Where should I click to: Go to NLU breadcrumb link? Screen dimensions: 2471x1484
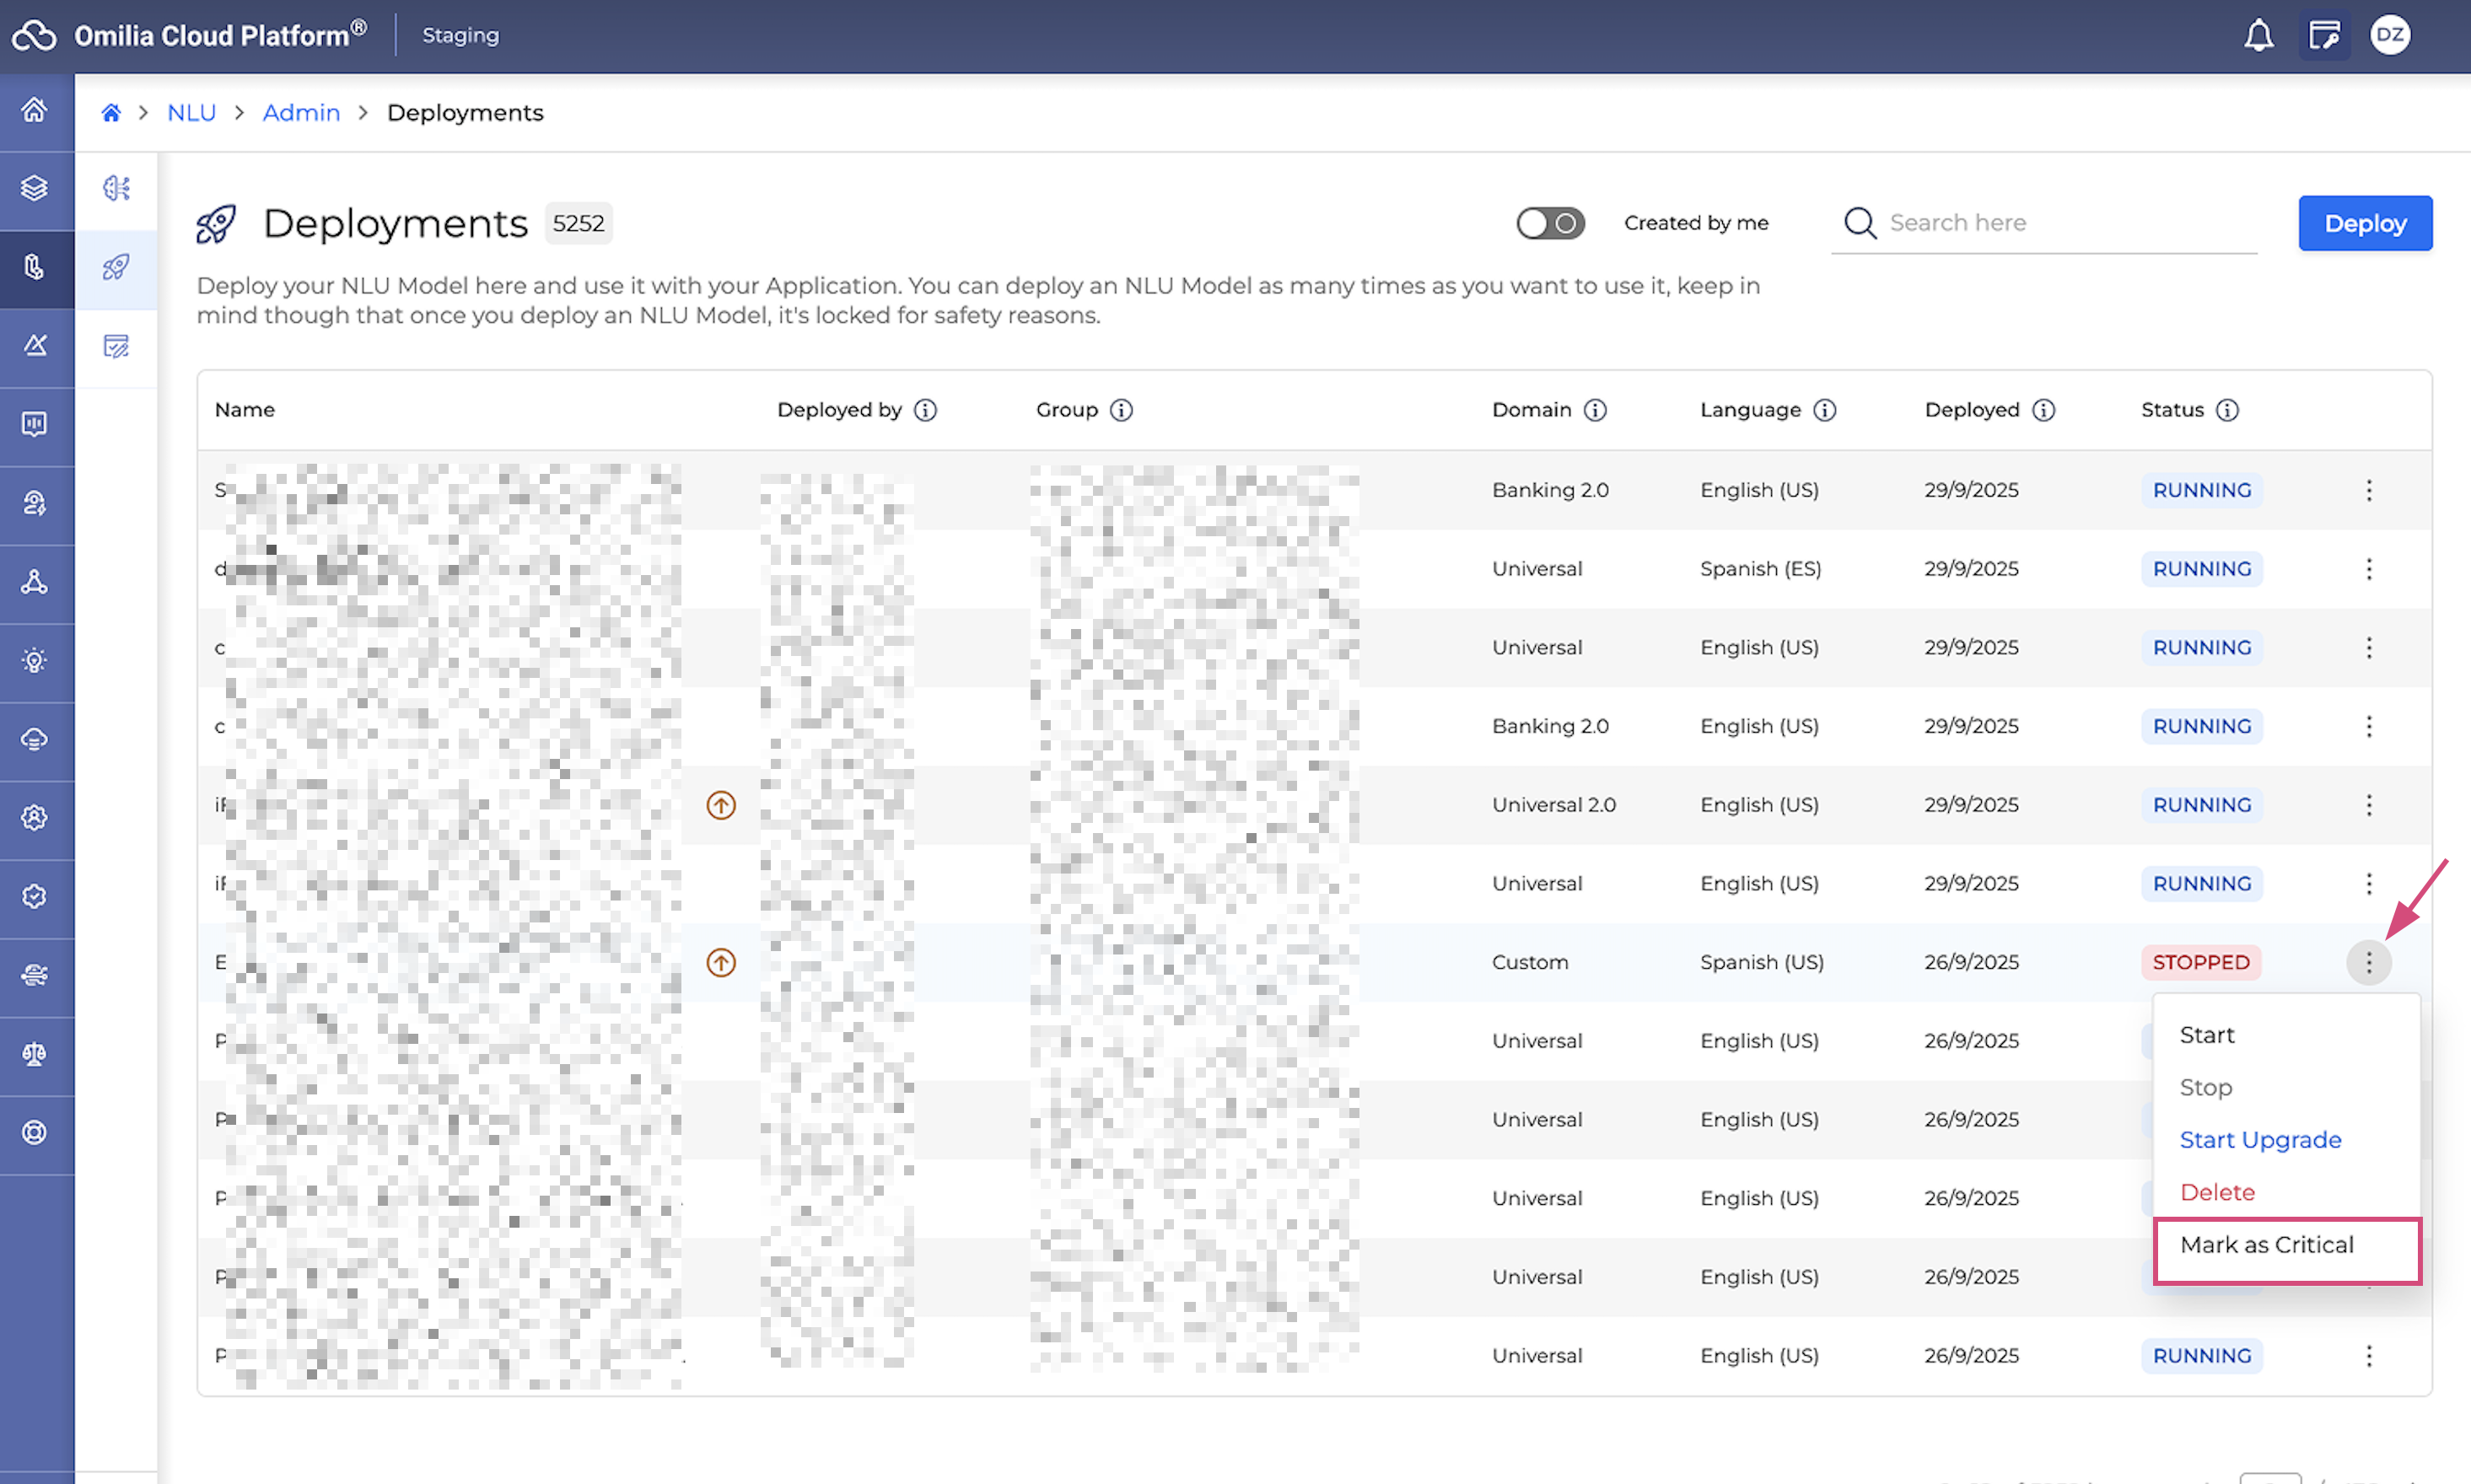(191, 113)
